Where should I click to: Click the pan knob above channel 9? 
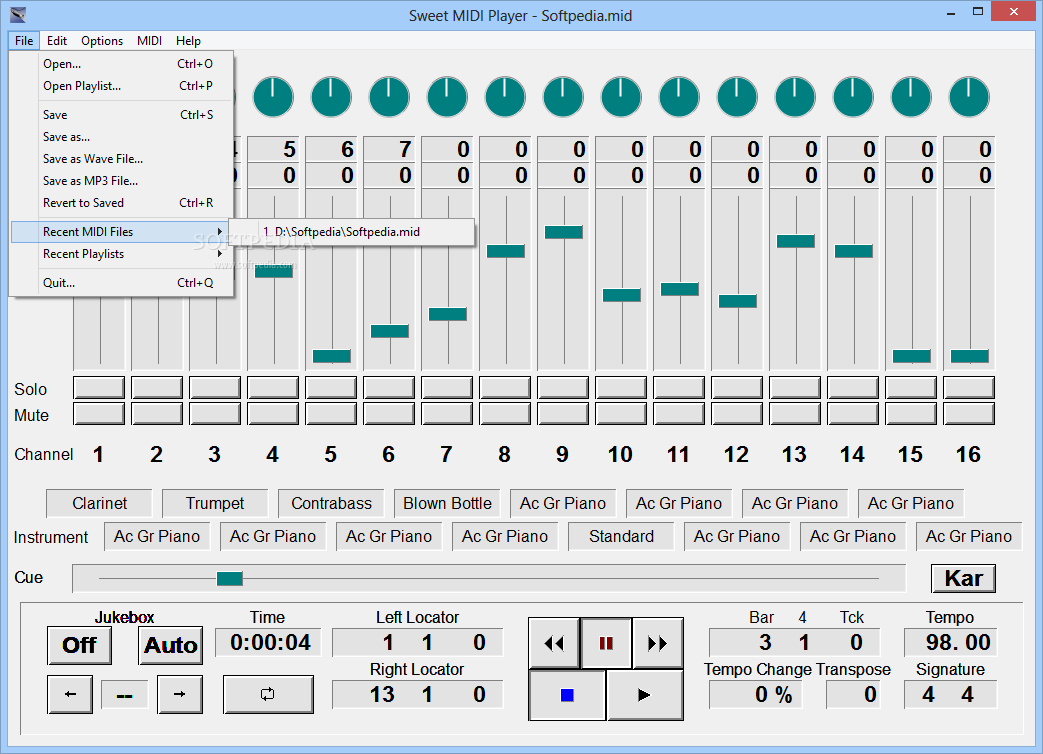pyautogui.click(x=563, y=97)
